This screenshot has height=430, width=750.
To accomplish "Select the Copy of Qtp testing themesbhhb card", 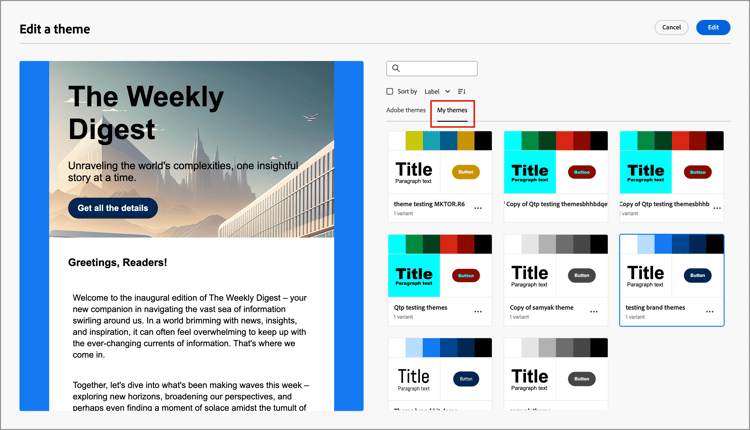I will pos(672,176).
